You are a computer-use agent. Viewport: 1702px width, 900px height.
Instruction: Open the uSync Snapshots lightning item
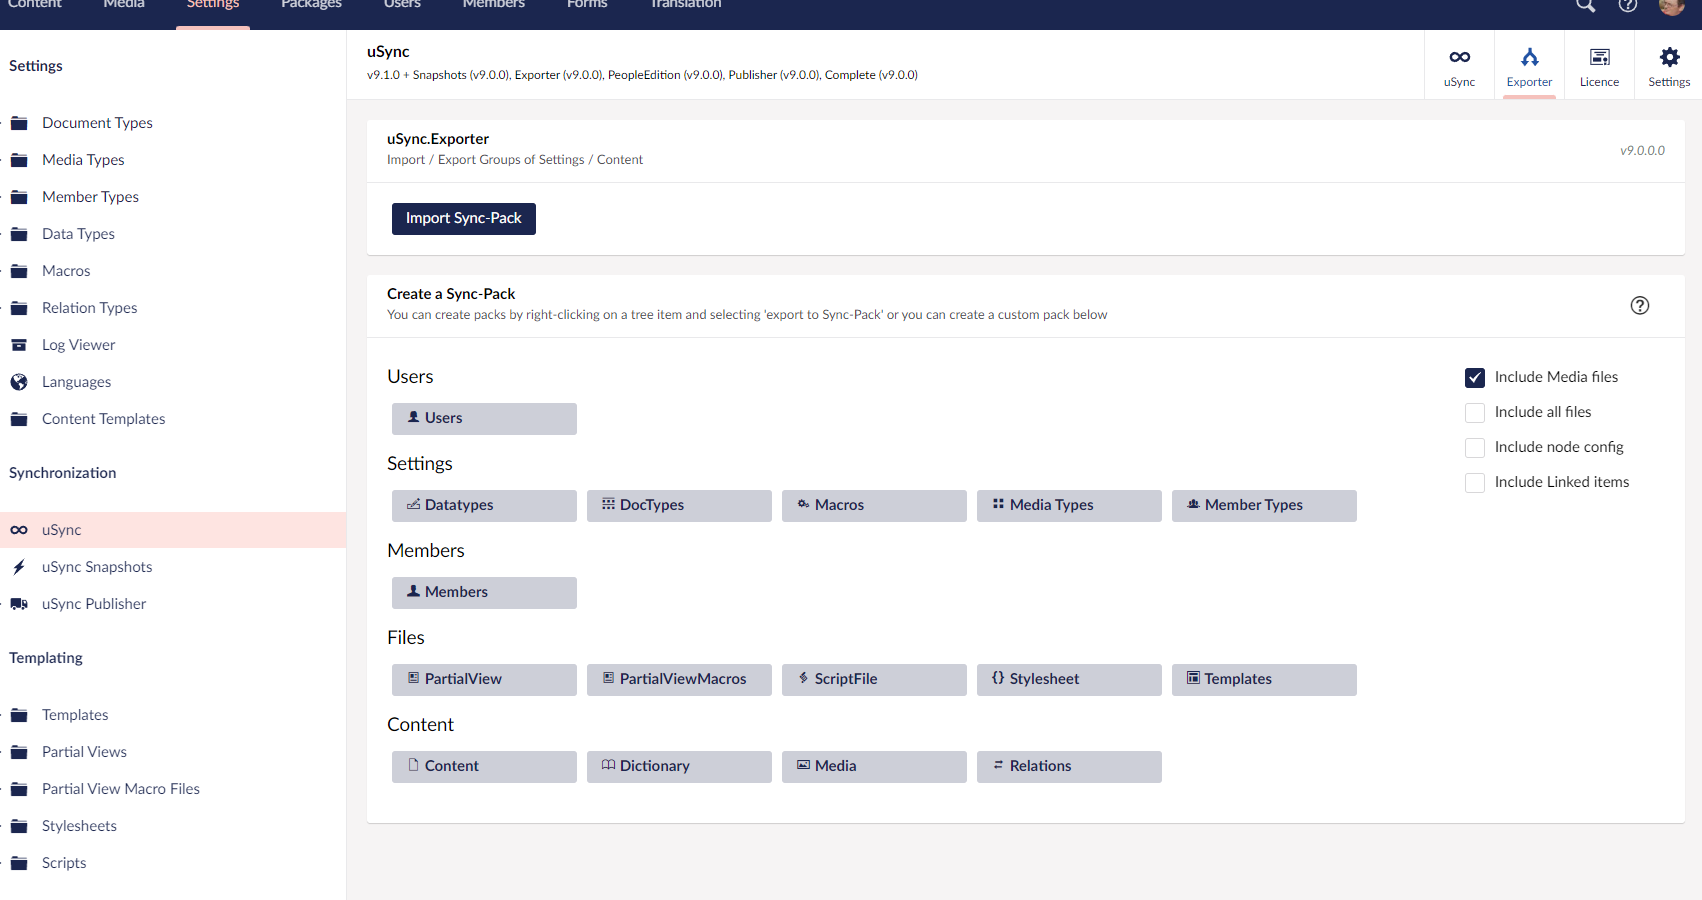pyautogui.click(x=96, y=567)
